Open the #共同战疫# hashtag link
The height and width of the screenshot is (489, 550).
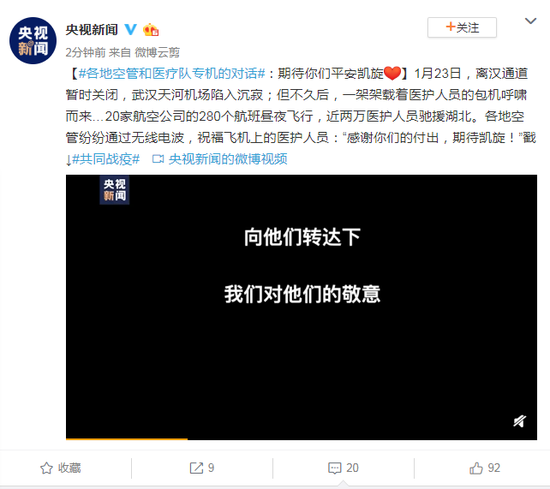[x=106, y=159]
